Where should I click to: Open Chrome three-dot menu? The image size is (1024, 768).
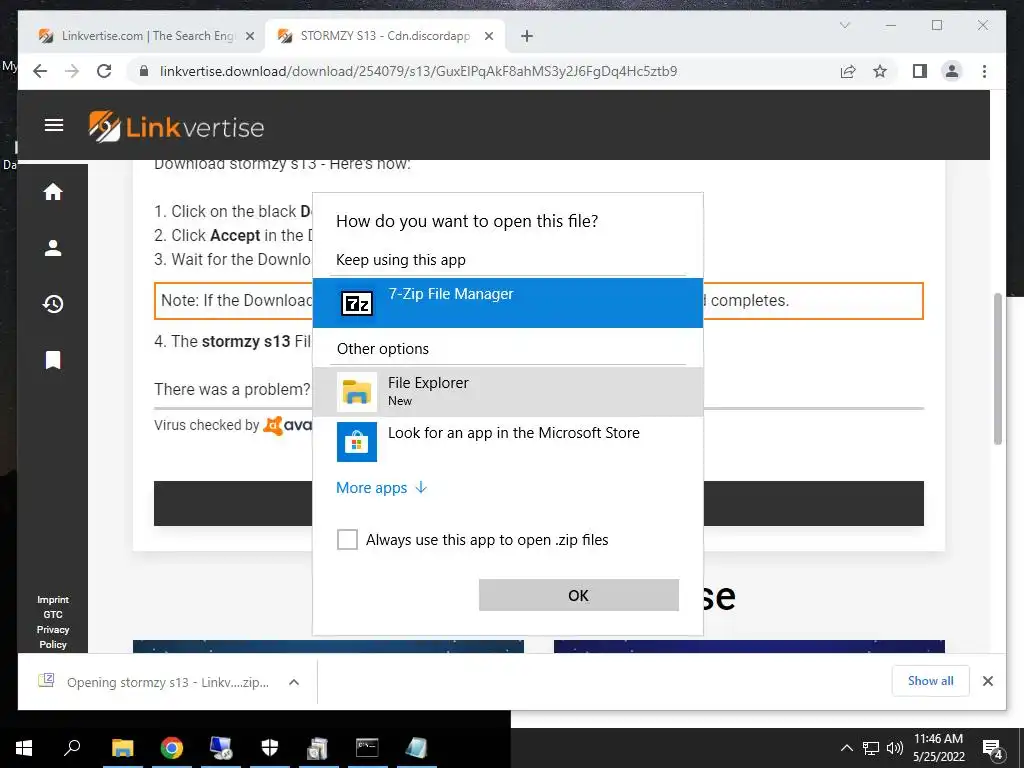984,71
